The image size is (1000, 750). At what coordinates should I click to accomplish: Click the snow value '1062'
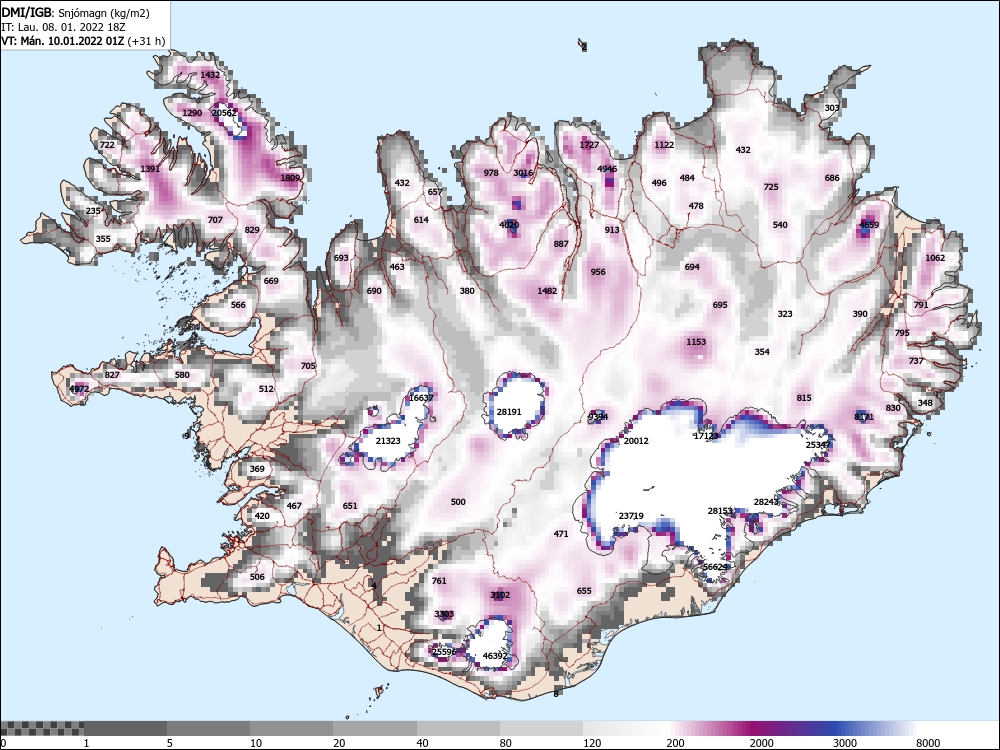[935, 258]
